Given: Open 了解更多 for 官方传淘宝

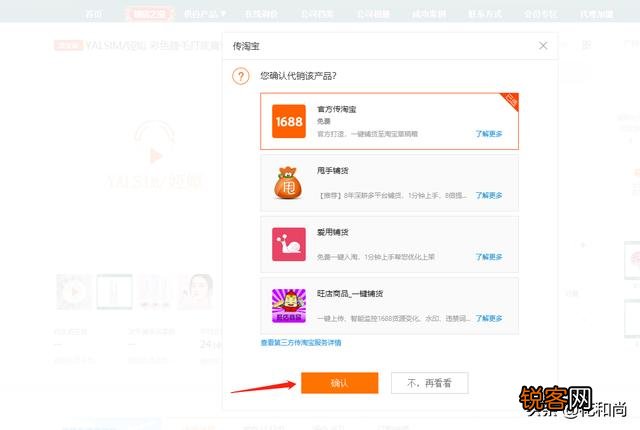Looking at the screenshot, I should [x=489, y=133].
